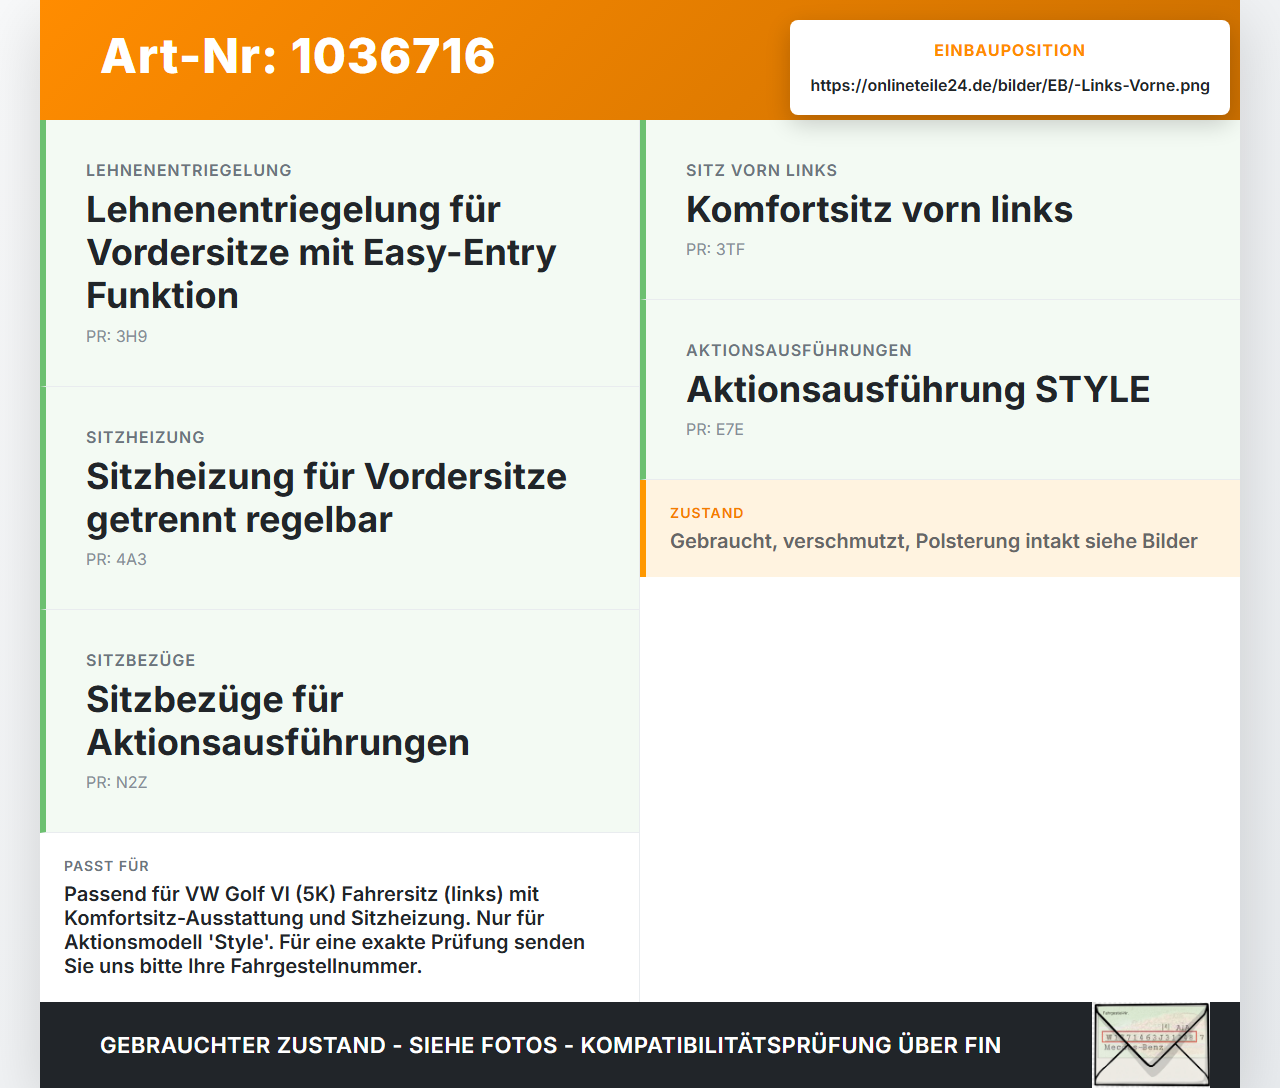
Task: Select the Einbauposition label
Action: [1010, 50]
